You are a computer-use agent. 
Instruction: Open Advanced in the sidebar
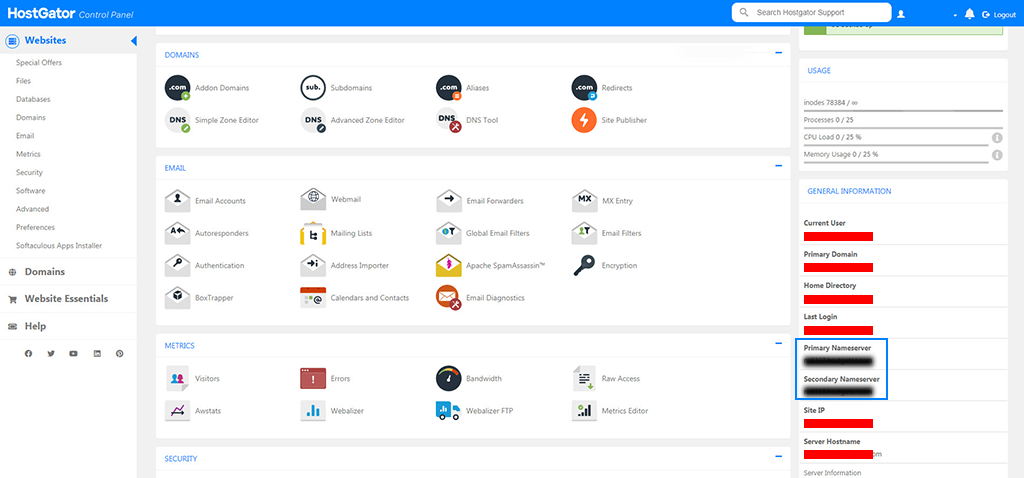point(33,209)
